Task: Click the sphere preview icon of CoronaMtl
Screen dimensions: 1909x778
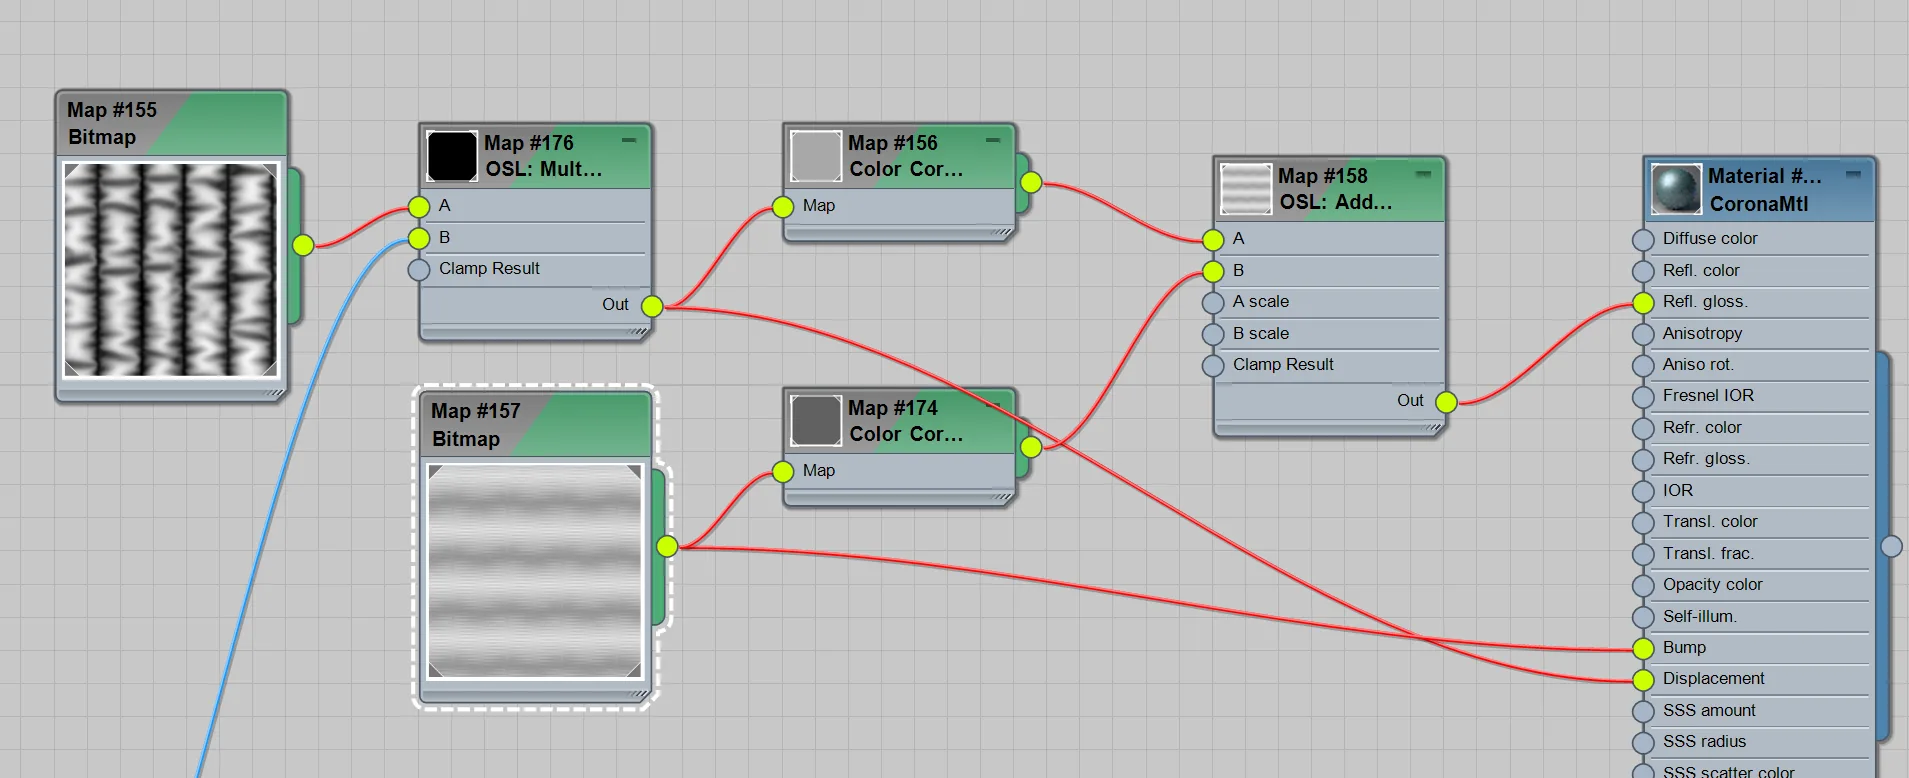Action: coord(1676,189)
